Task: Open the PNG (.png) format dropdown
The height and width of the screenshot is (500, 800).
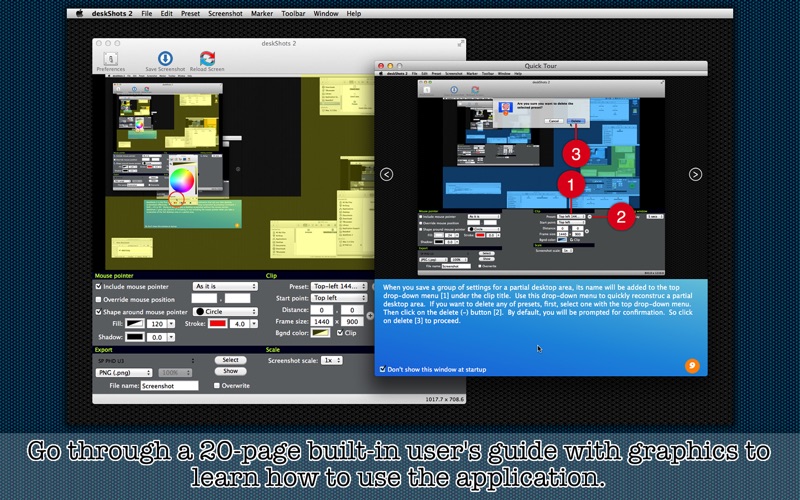Action: [x=124, y=373]
